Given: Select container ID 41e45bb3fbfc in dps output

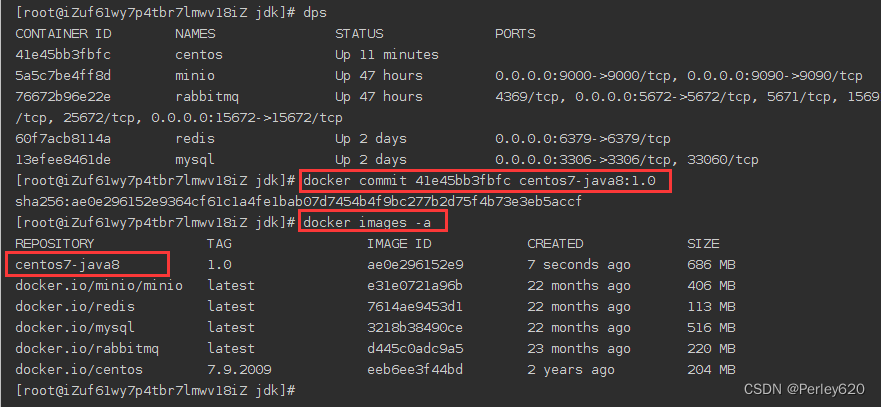Looking at the screenshot, I should (x=63, y=55).
